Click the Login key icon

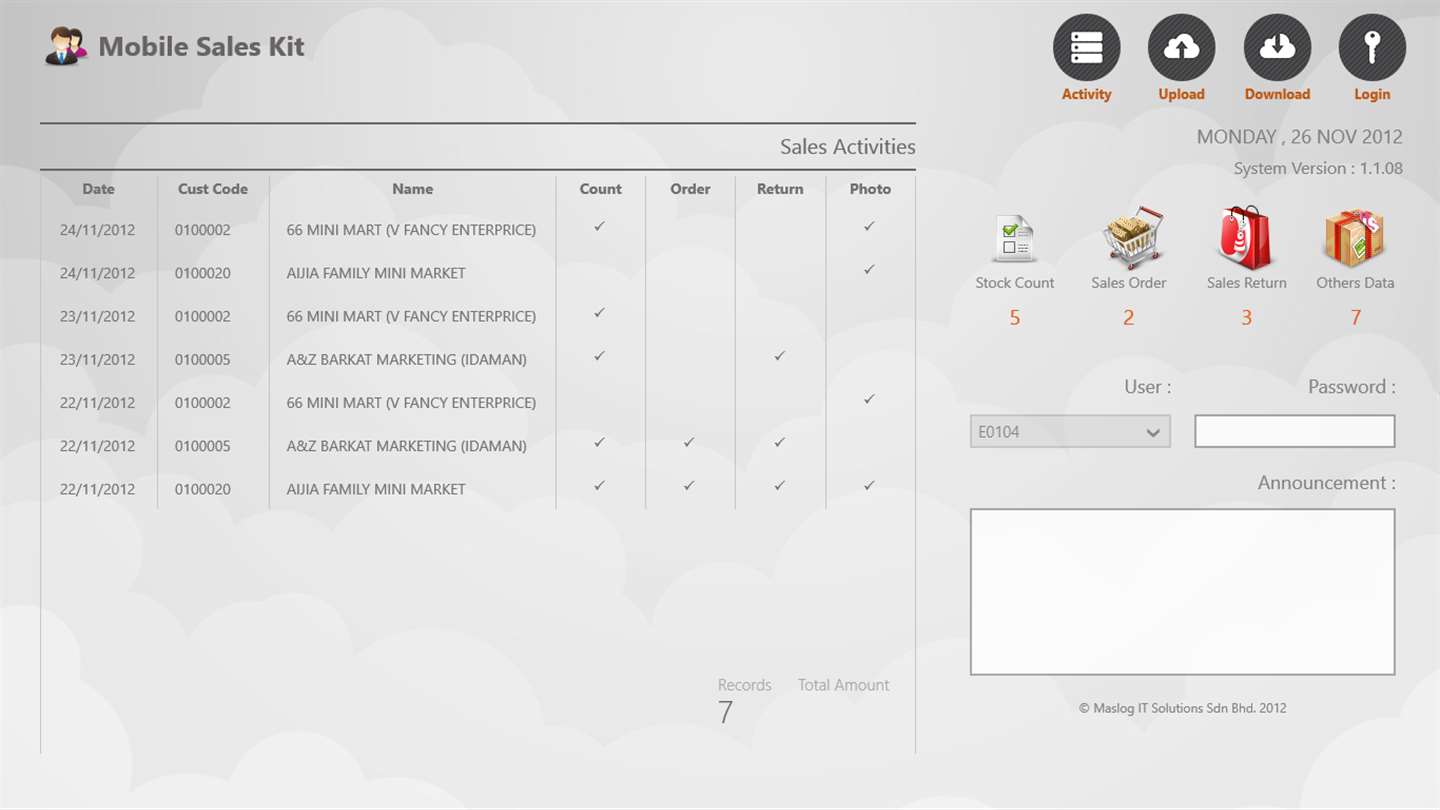tap(1372, 47)
